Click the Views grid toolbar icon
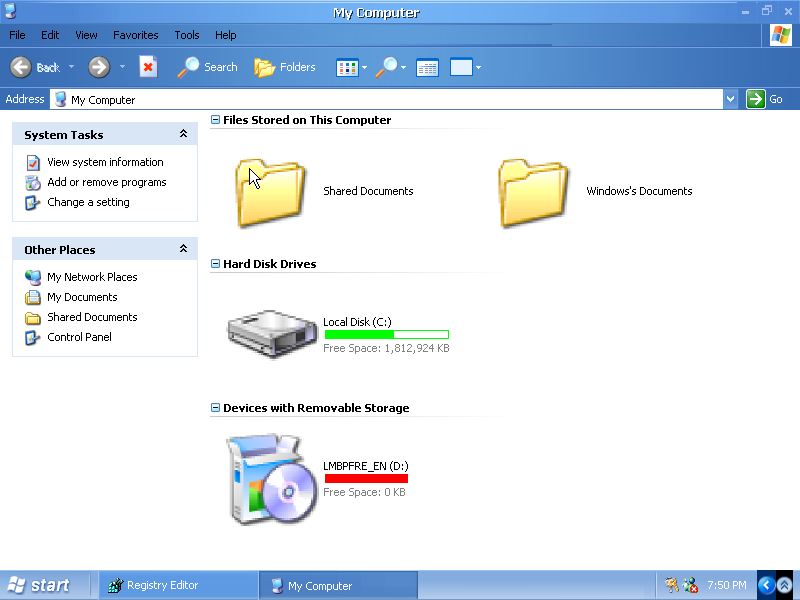The image size is (800, 600). pyautogui.click(x=347, y=68)
